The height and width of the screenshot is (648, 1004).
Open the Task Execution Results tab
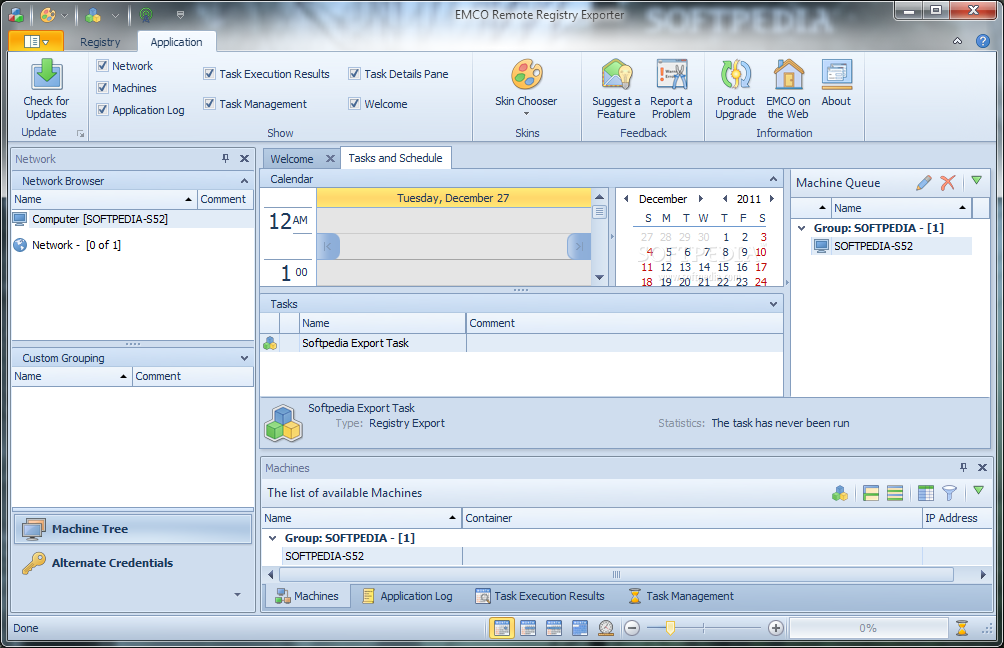tap(540, 596)
